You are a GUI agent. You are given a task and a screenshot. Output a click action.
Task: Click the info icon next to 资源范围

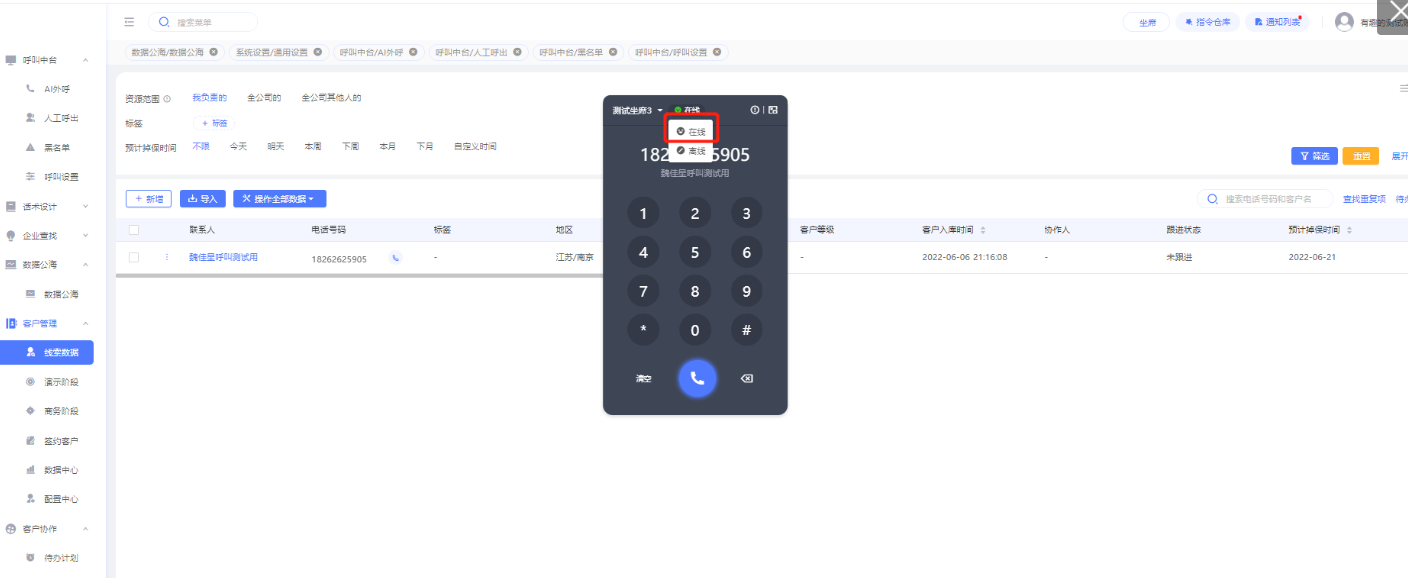[167, 99]
